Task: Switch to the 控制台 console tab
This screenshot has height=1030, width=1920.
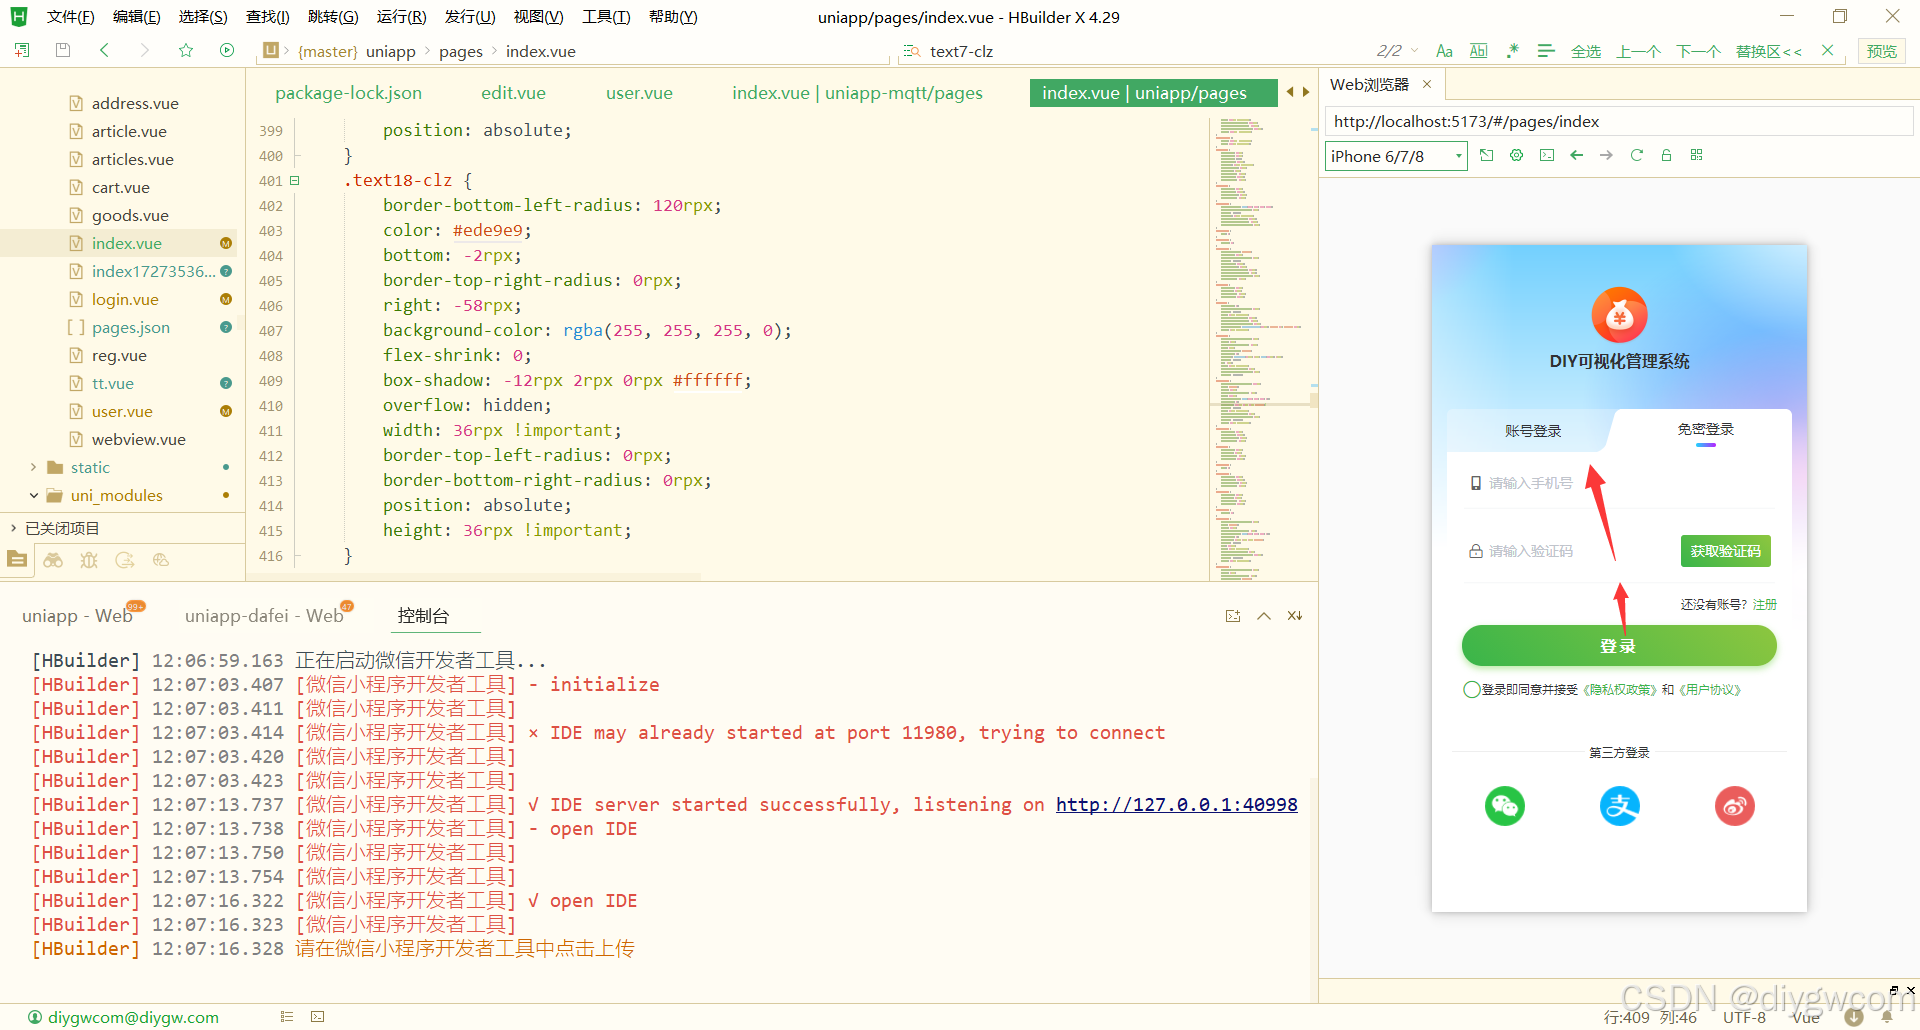Action: point(423,616)
